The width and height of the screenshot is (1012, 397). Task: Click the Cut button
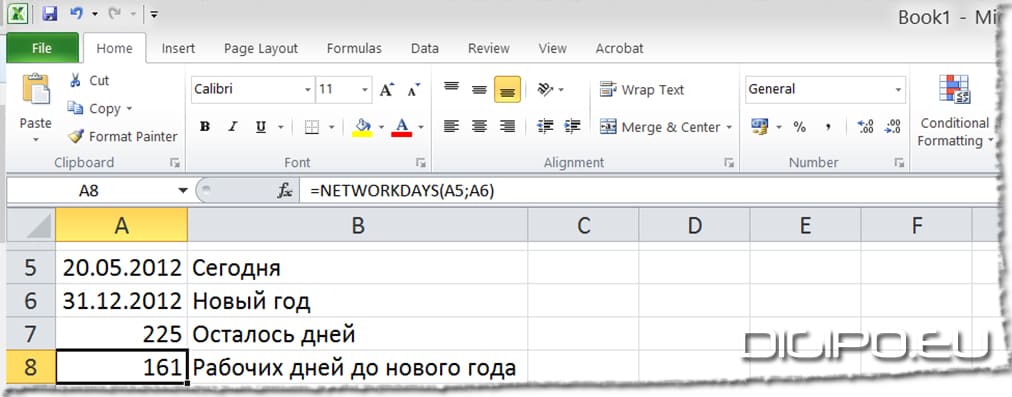click(90, 81)
